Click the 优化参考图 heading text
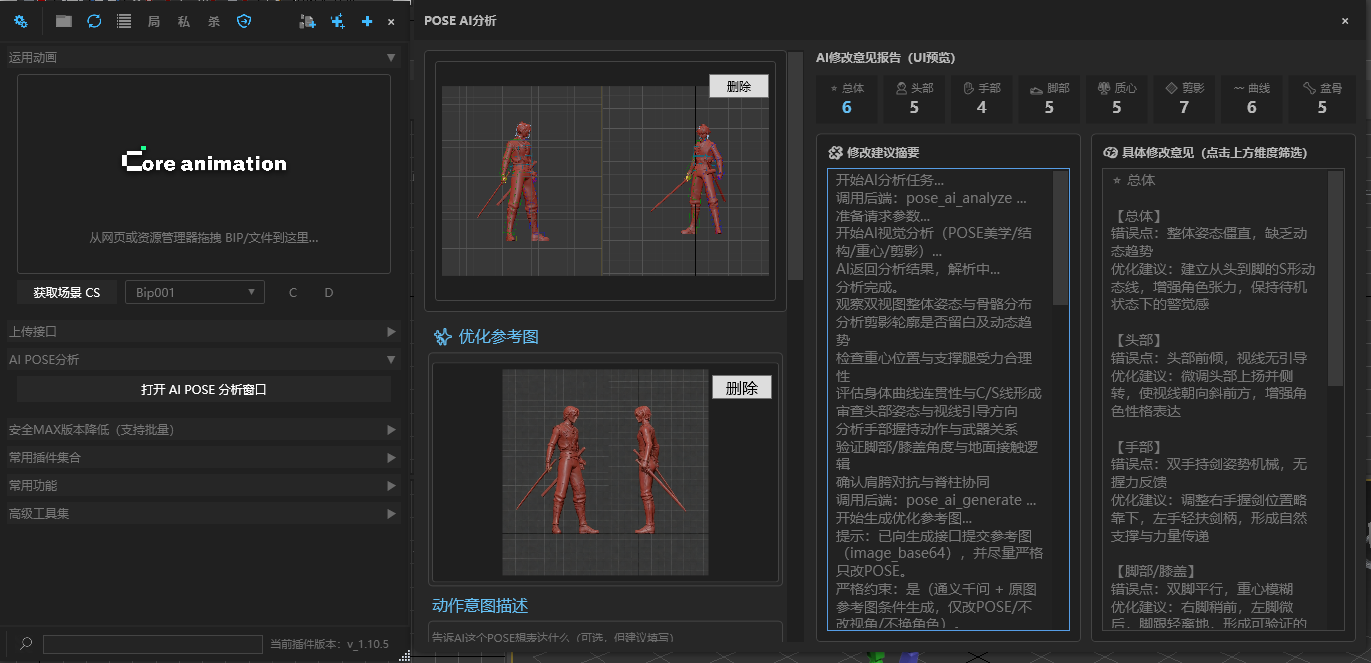1371x663 pixels. tap(498, 337)
